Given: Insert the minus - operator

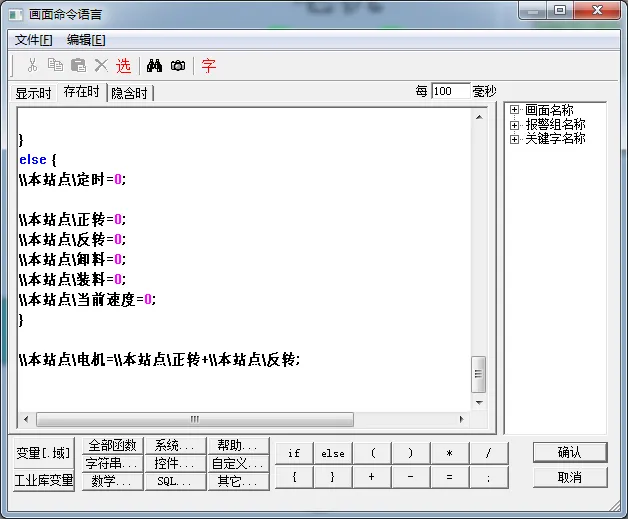Looking at the screenshot, I should click(x=411, y=477).
